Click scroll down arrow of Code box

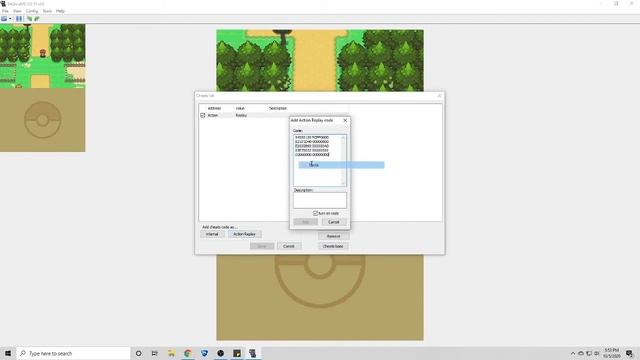tap(344, 184)
